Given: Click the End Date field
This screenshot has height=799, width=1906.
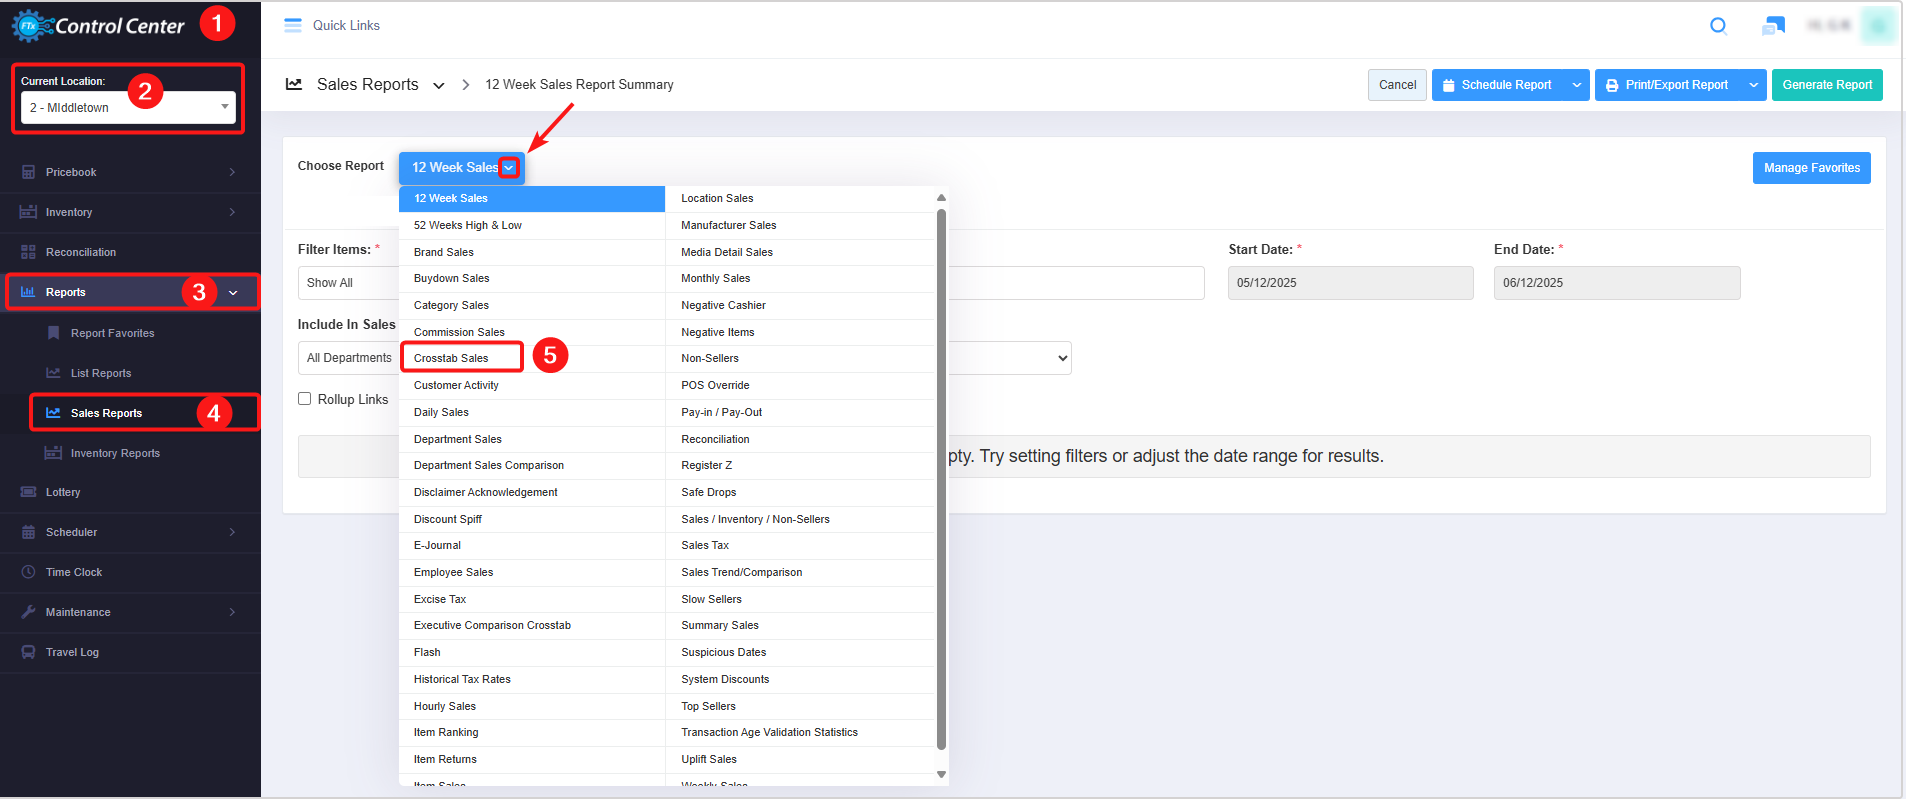Looking at the screenshot, I should tap(1616, 283).
